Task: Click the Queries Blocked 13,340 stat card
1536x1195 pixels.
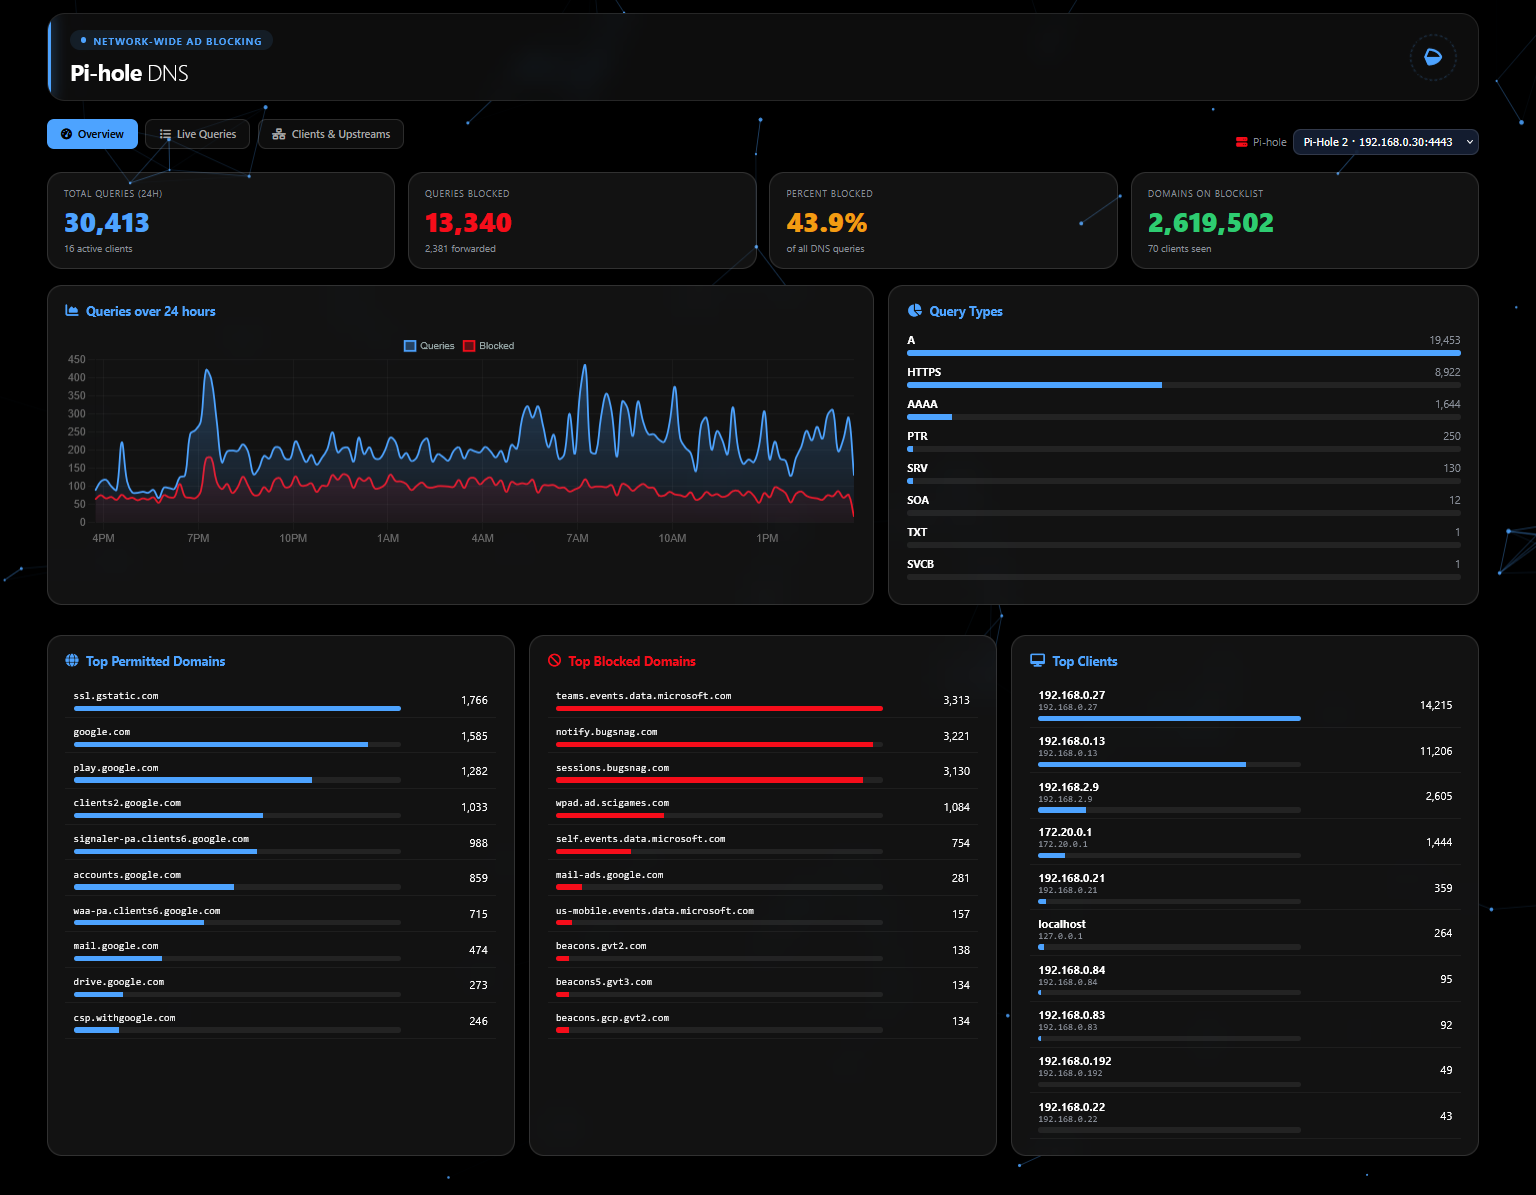Action: point(582,220)
